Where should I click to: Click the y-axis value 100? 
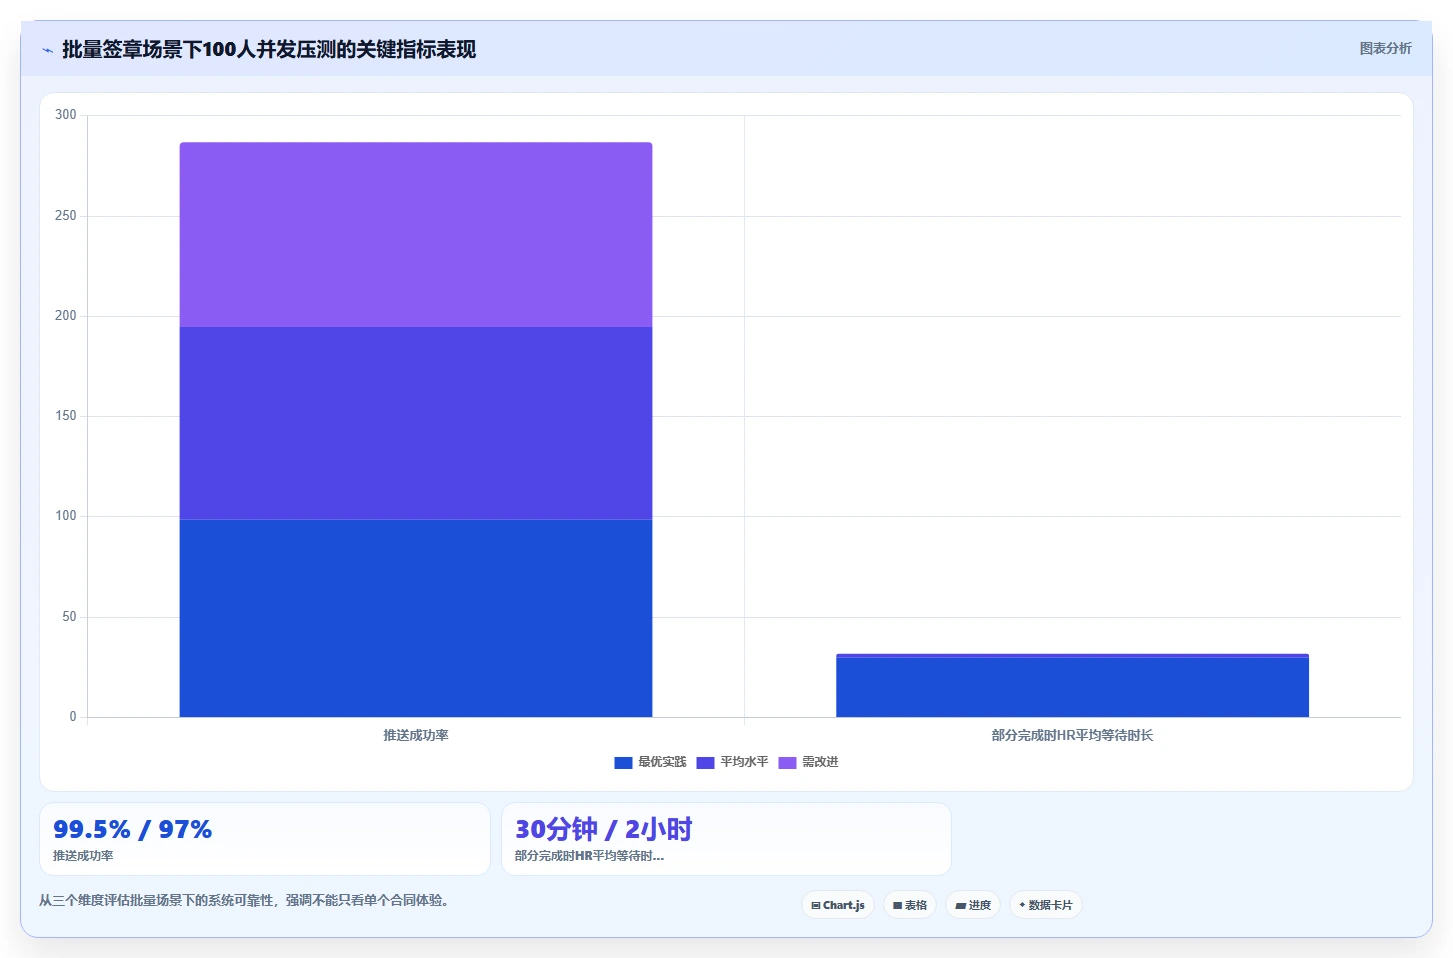pyautogui.click(x=65, y=516)
